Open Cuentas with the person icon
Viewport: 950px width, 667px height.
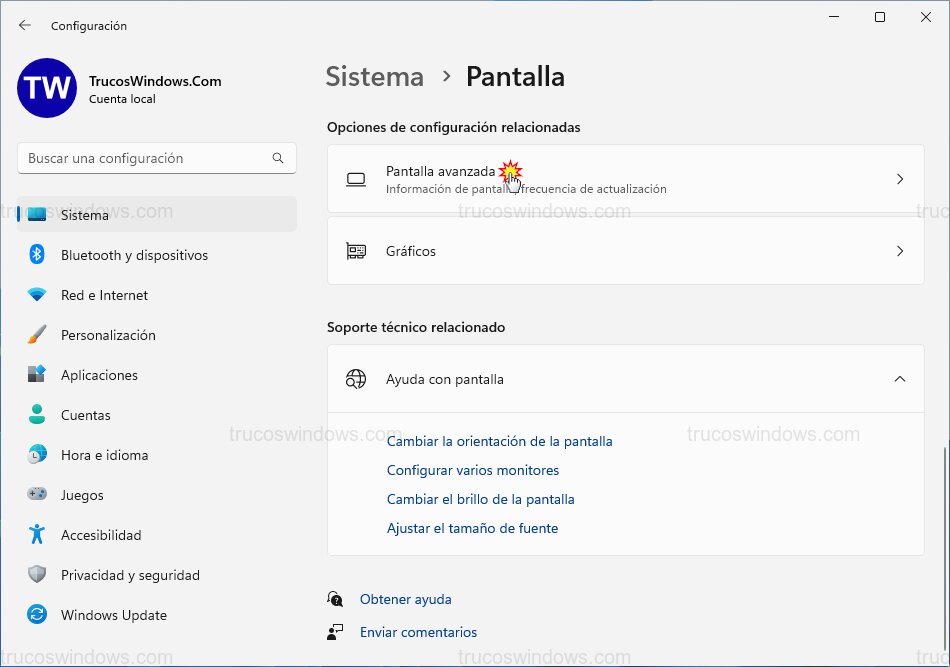[37, 415]
